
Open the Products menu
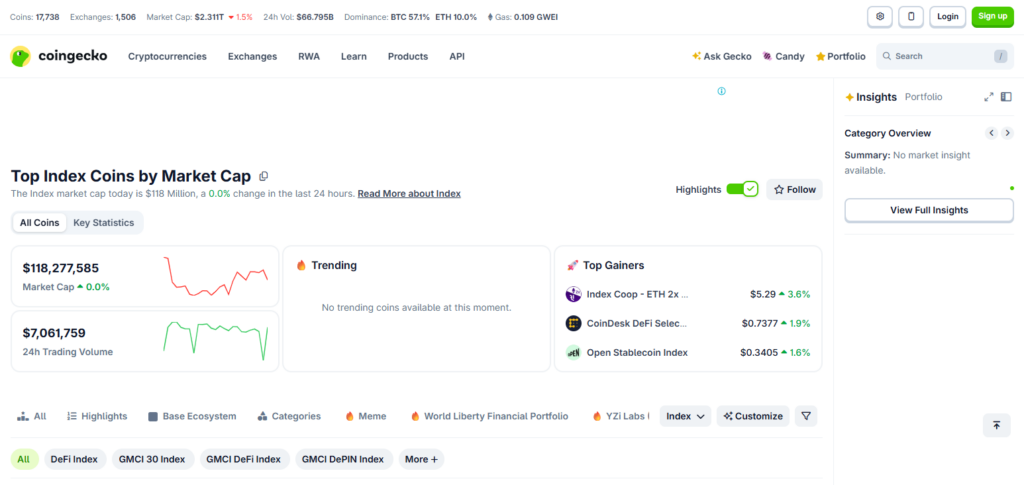(x=408, y=56)
